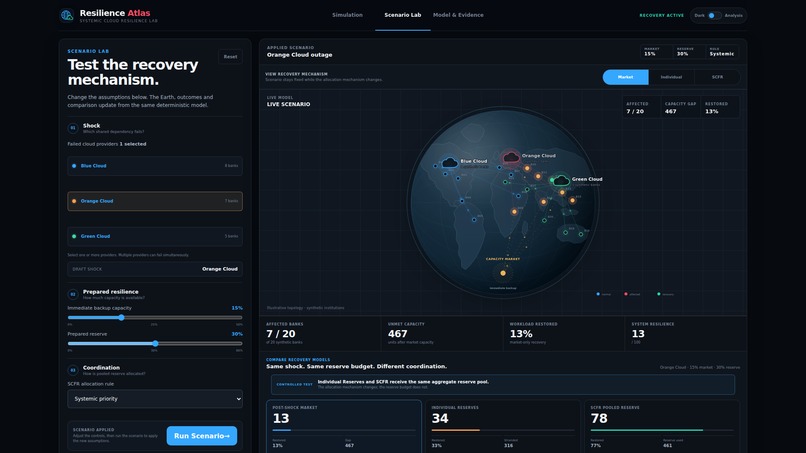This screenshot has height=453, width=806.
Task: Click the Draft Shock Orange Cloud field
Action: [x=155, y=269]
